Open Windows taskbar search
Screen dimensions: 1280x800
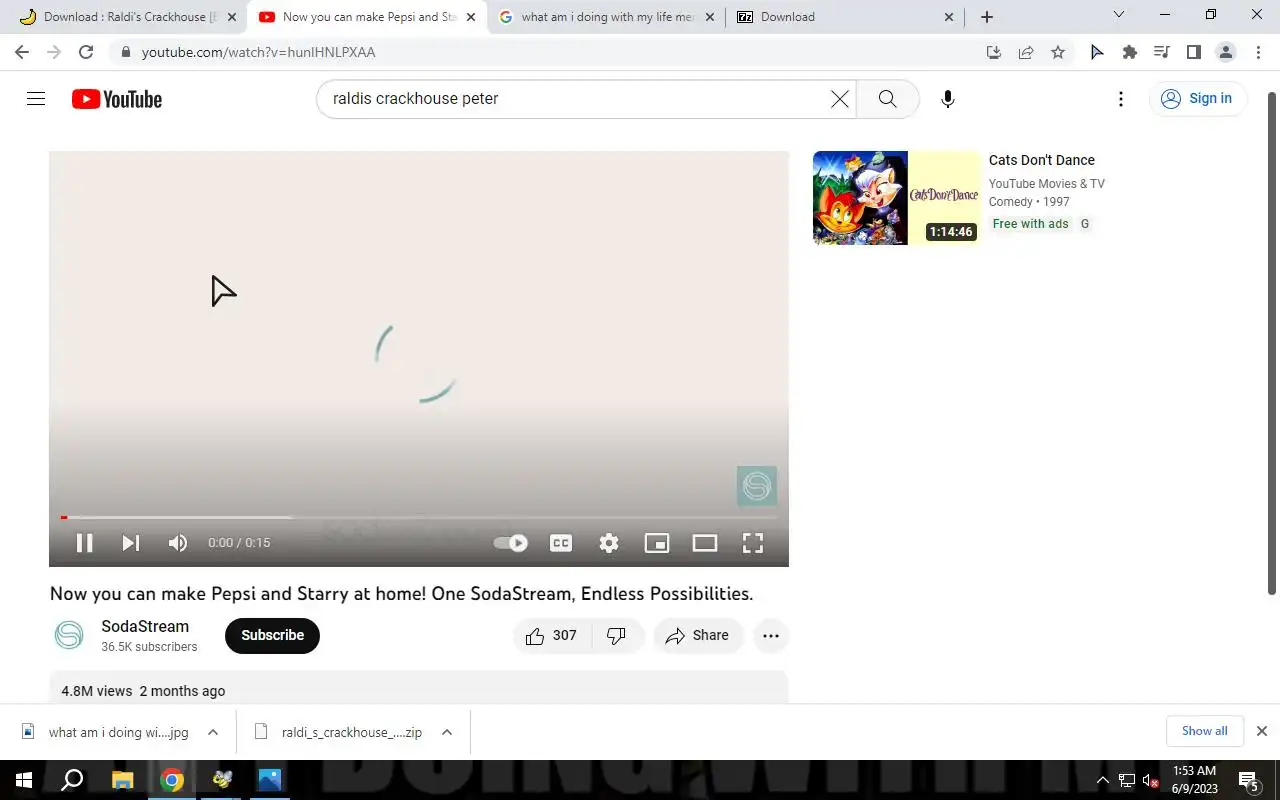72,780
